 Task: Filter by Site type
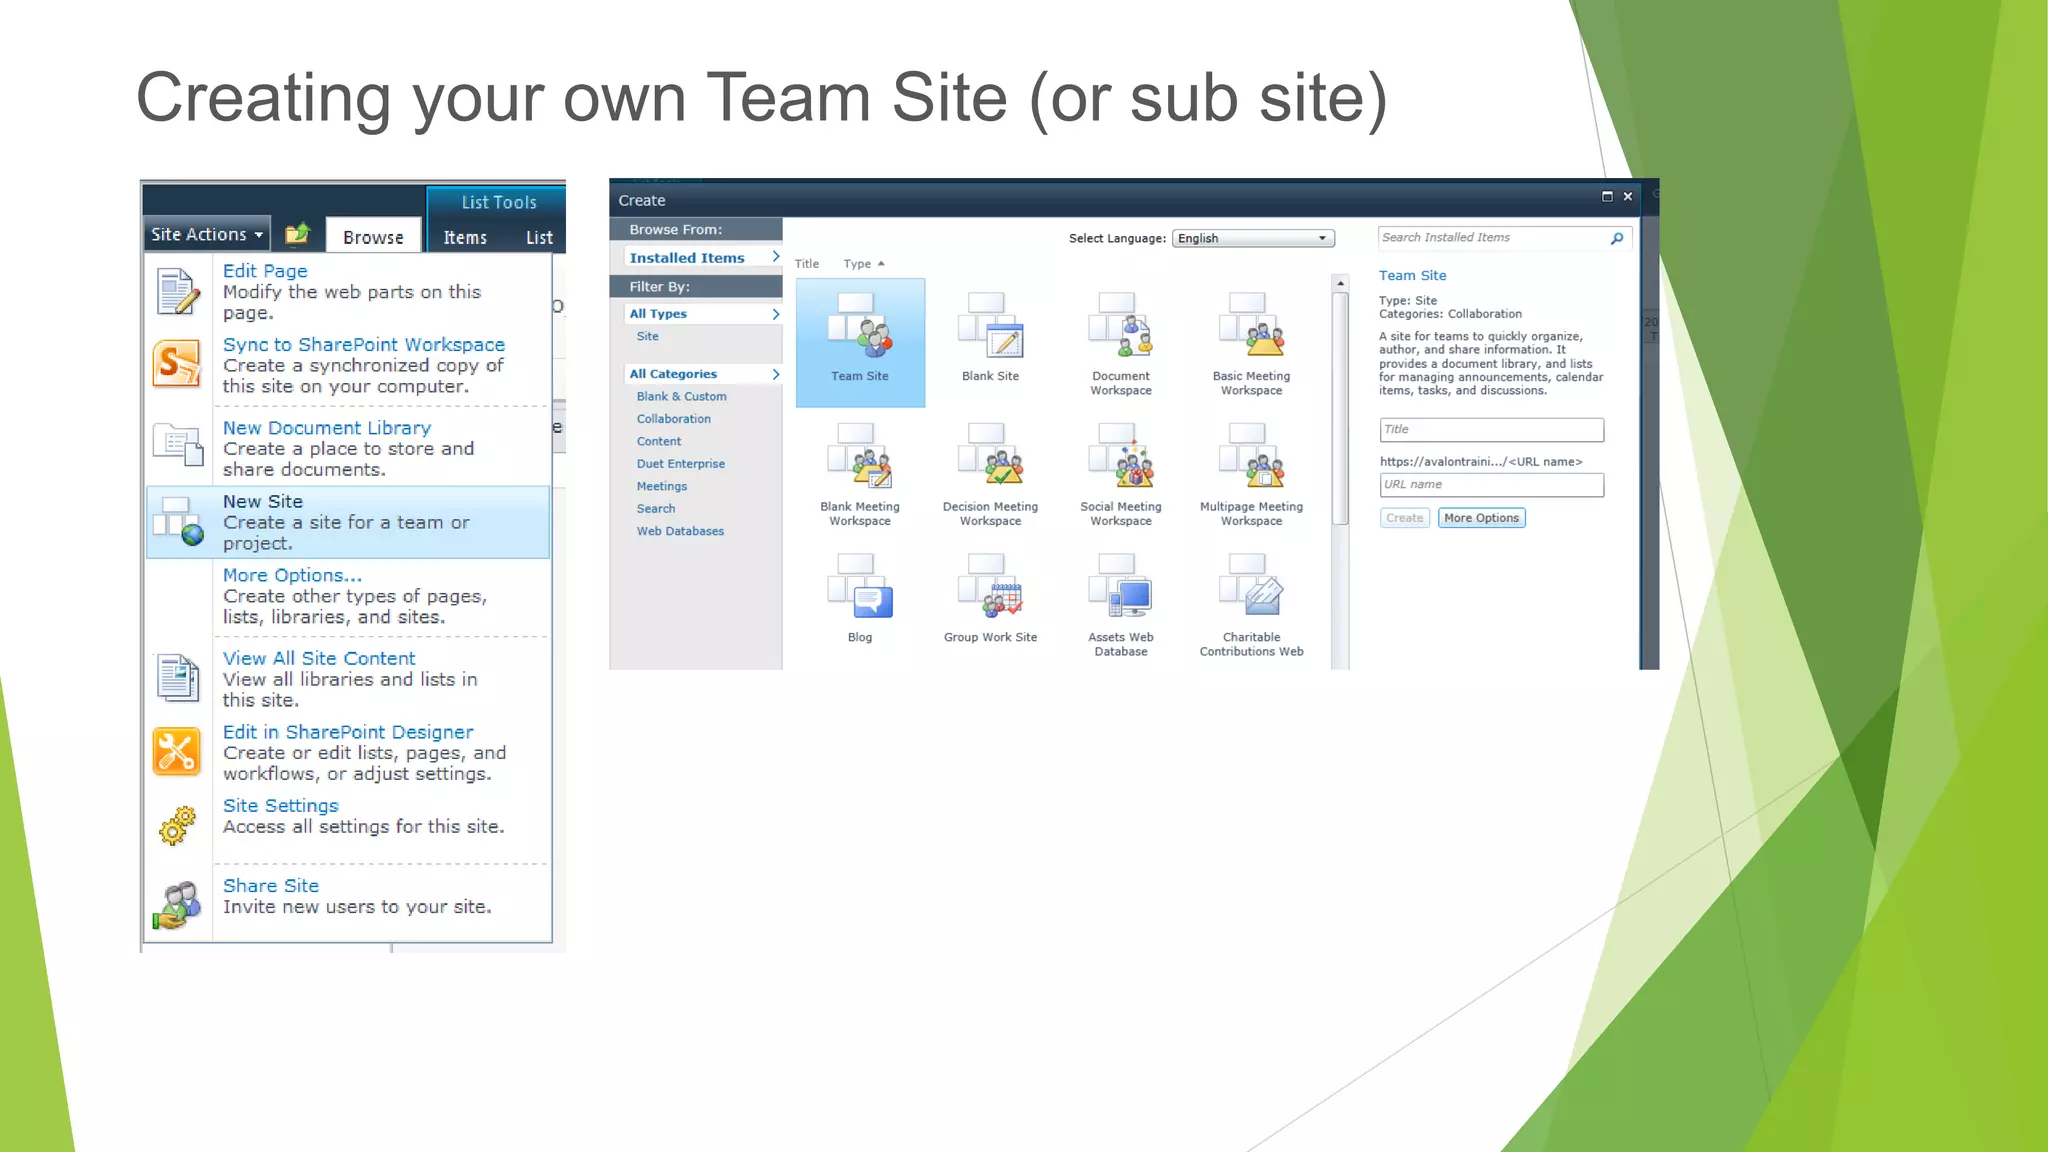coord(647,336)
